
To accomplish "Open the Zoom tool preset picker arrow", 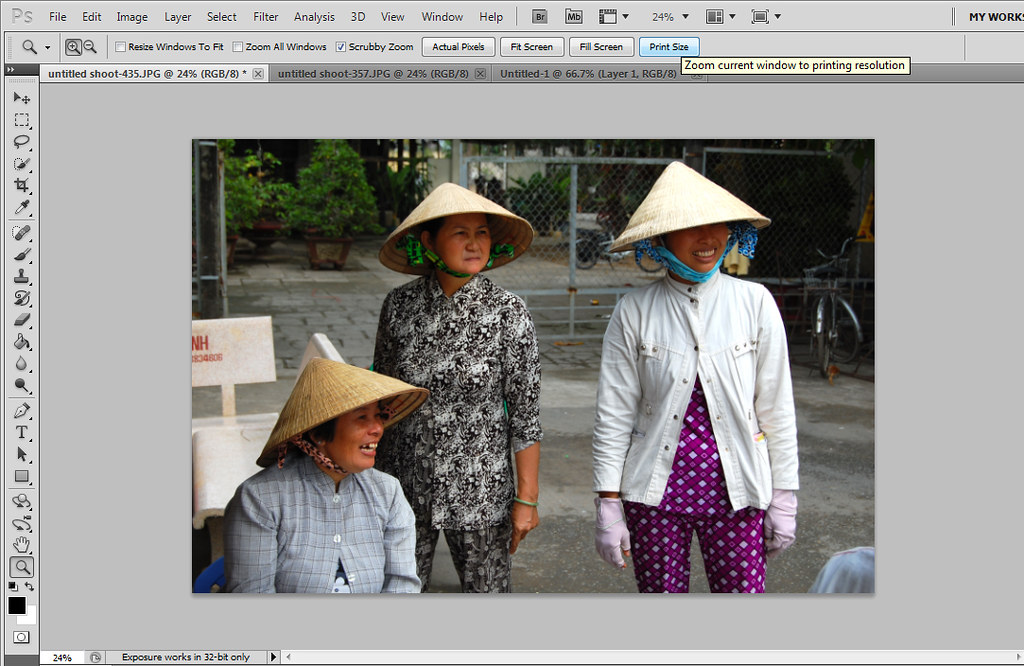I will [47, 47].
